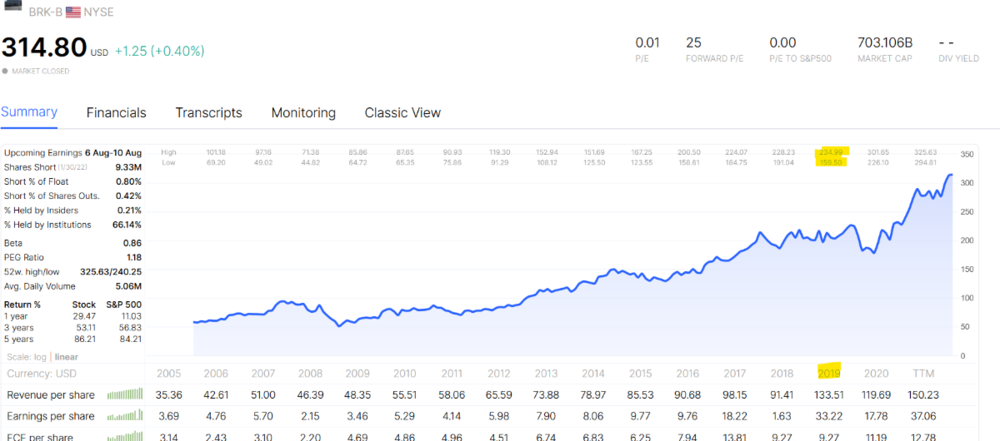Open the FCF per share mini bar chart
This screenshot has width=1000, height=441.
point(124,437)
